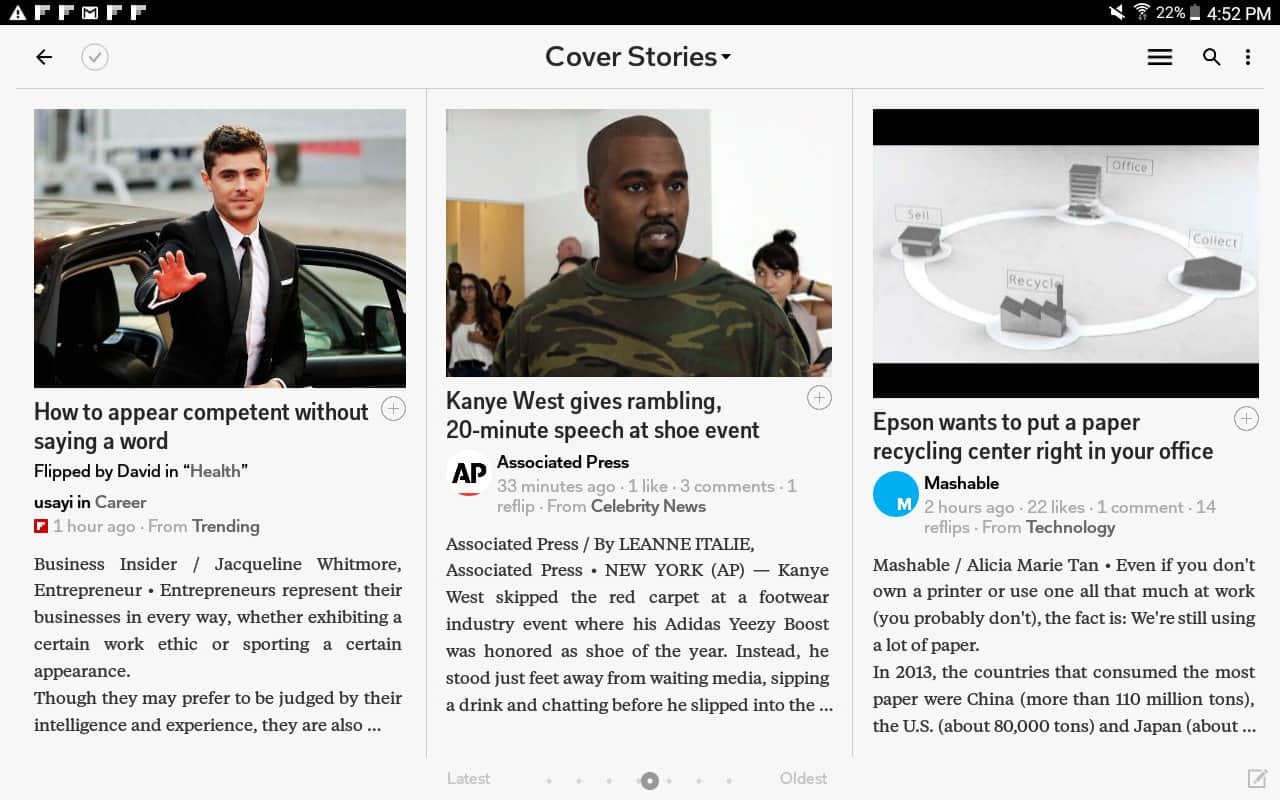Open the compose icon in bottom corner
This screenshot has height=800, width=1280.
(x=1257, y=778)
